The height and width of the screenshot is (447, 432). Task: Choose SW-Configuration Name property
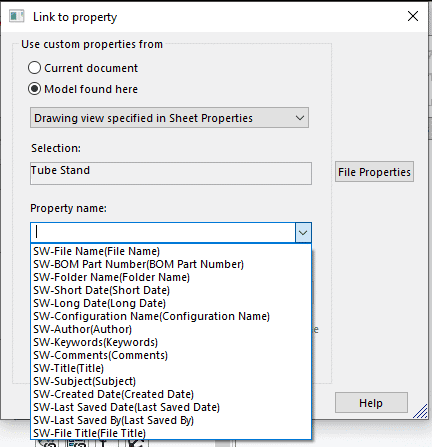(x=171, y=316)
